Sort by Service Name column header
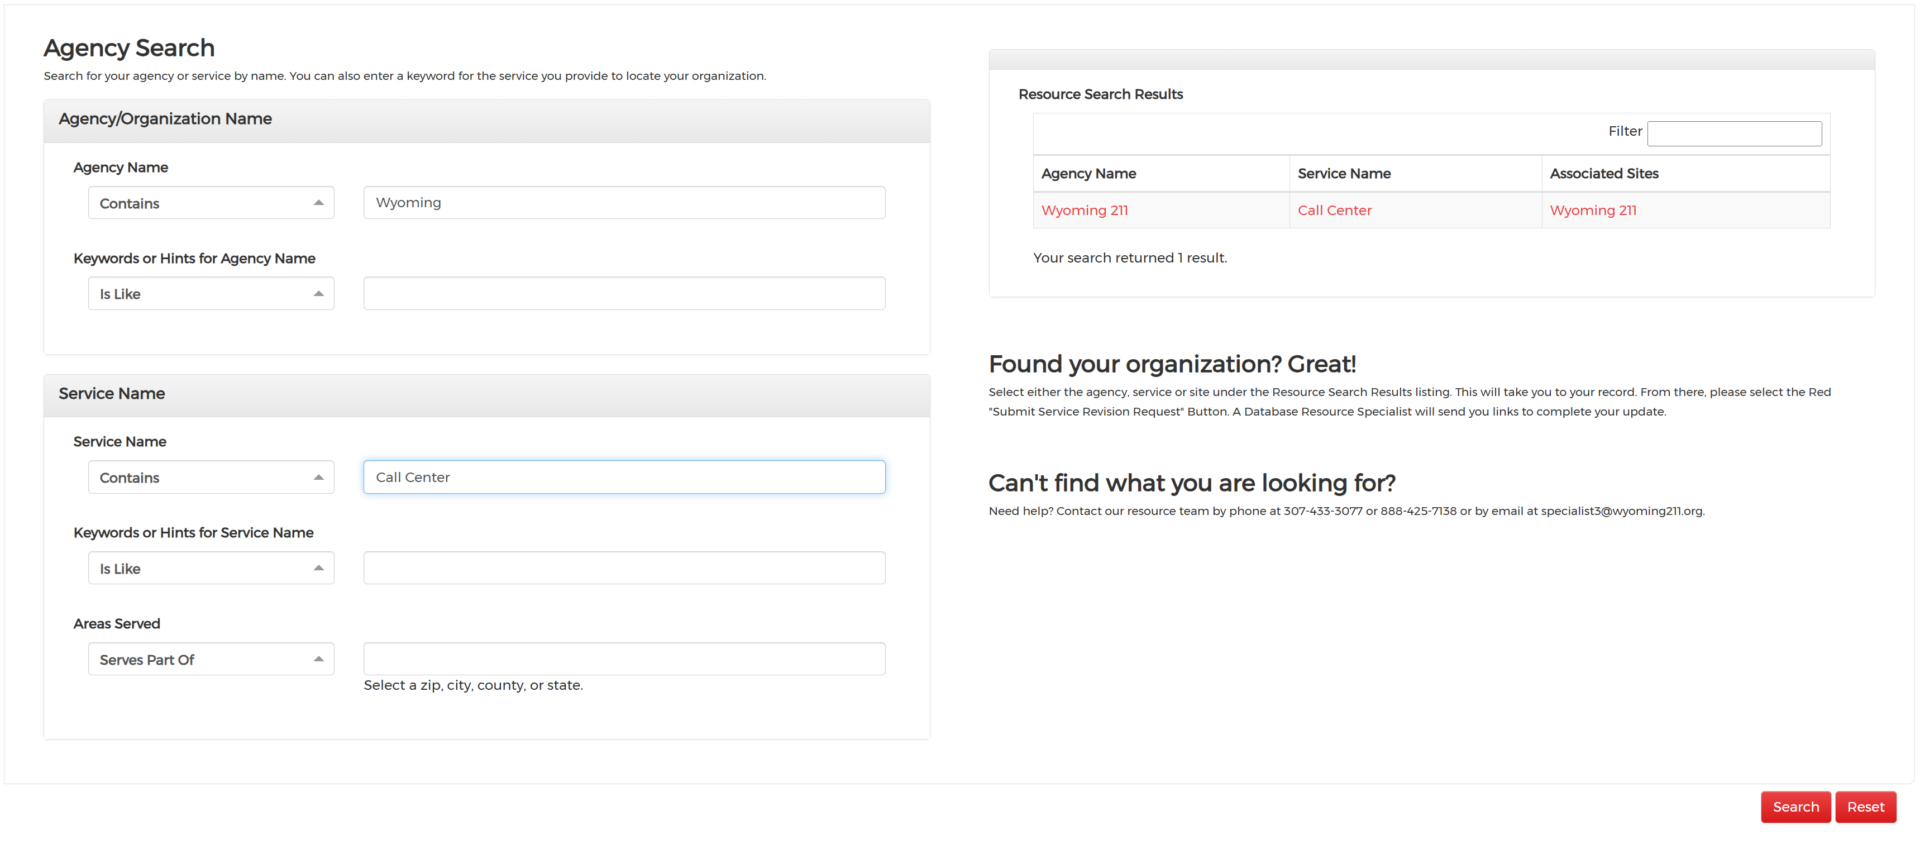The width and height of the screenshot is (1920, 849). [1415, 174]
